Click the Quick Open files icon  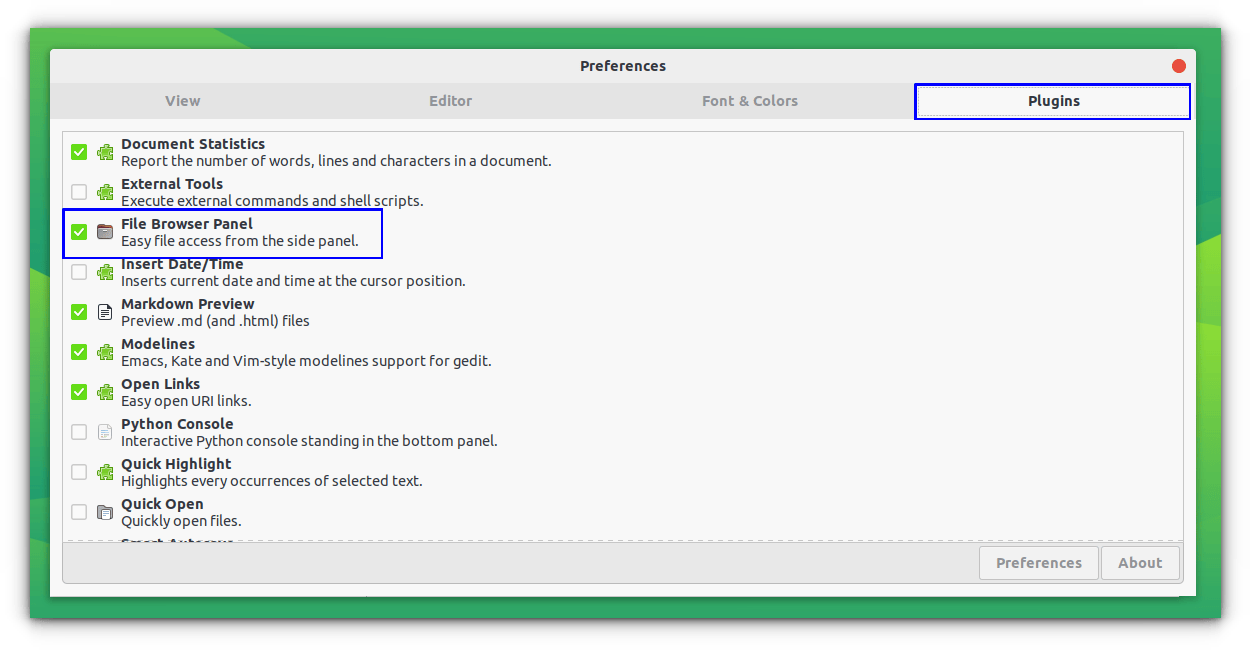[x=105, y=512]
